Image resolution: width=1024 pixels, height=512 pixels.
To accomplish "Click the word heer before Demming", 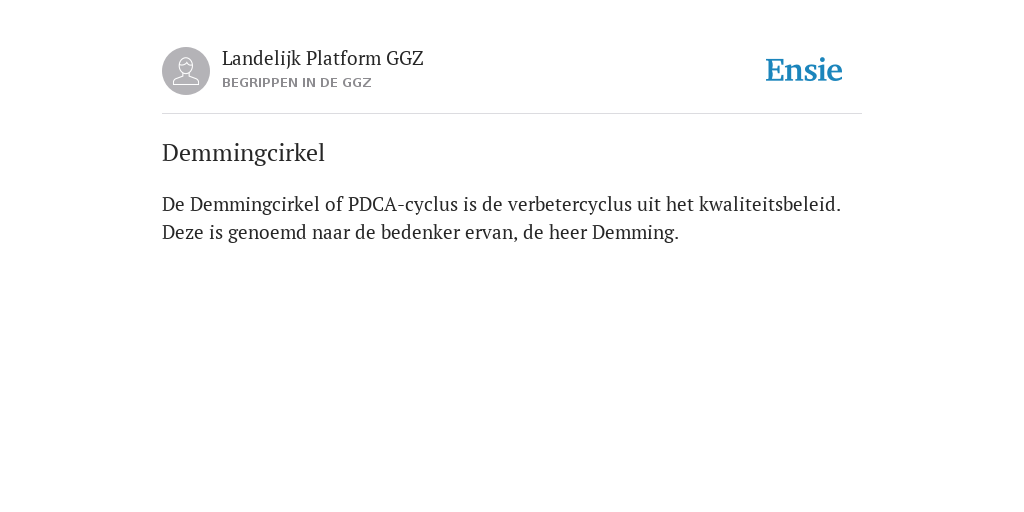I will click(568, 232).
